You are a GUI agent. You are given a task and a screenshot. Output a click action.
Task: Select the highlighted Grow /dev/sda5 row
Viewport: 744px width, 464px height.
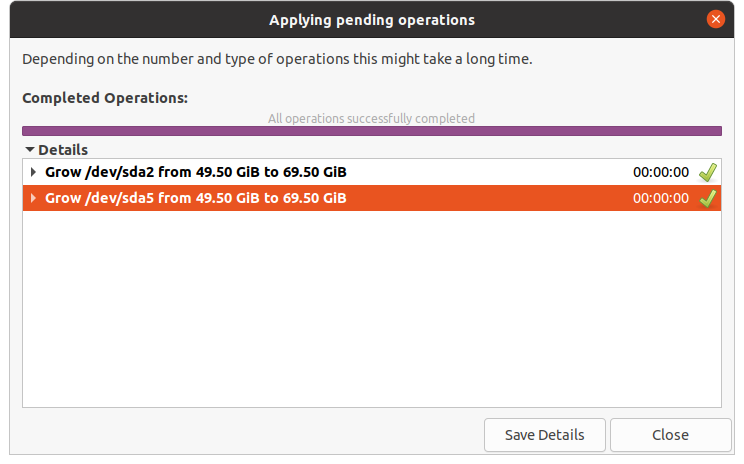click(x=195, y=198)
